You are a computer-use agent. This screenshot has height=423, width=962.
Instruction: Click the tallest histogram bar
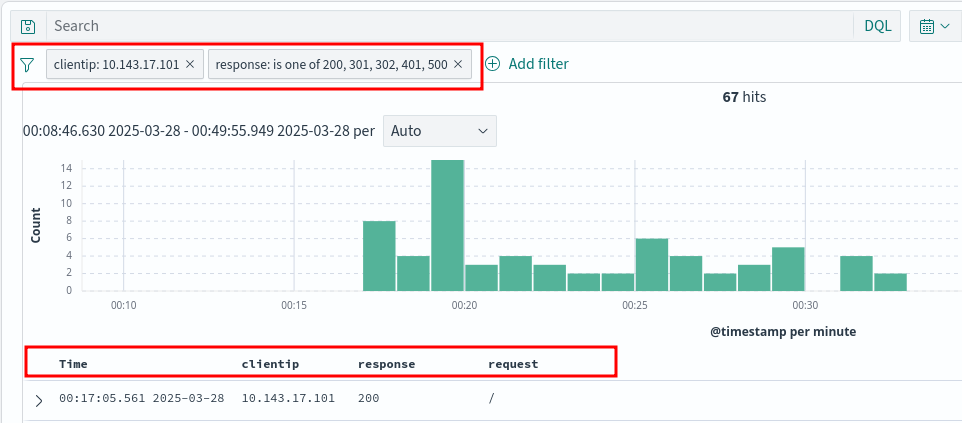(447, 225)
